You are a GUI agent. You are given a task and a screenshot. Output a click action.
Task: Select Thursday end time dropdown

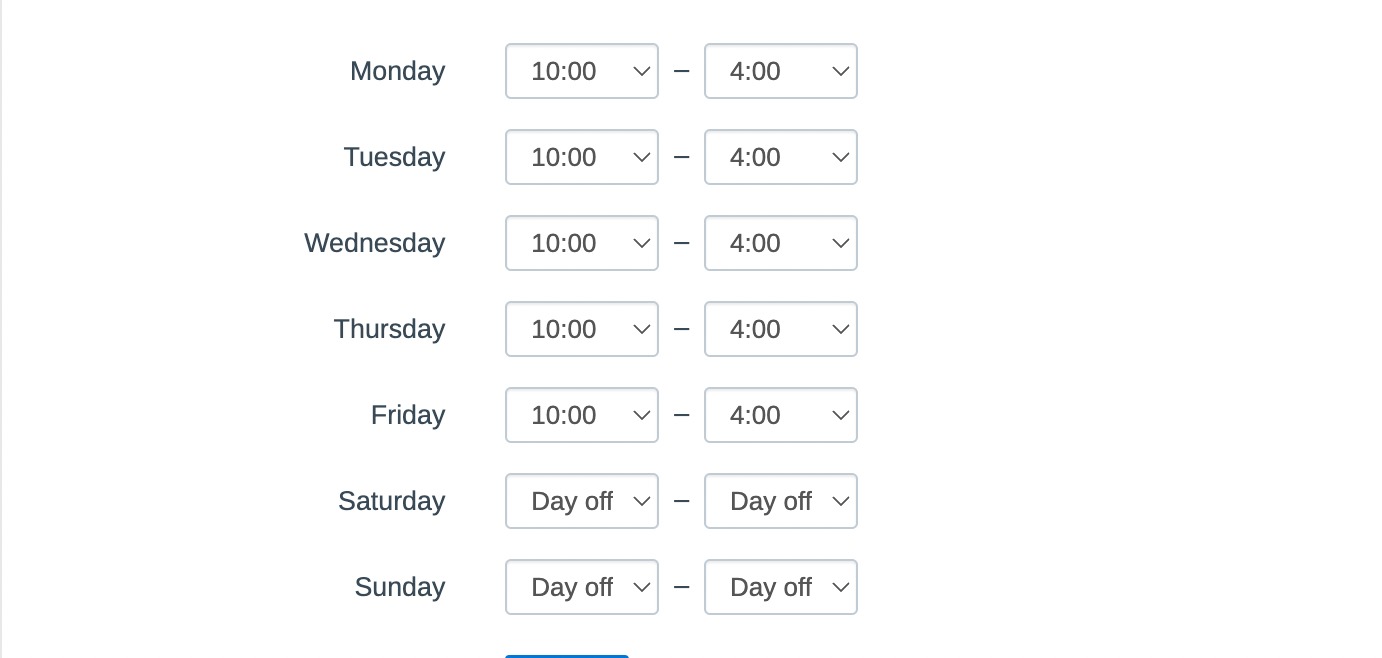pyautogui.click(x=780, y=329)
